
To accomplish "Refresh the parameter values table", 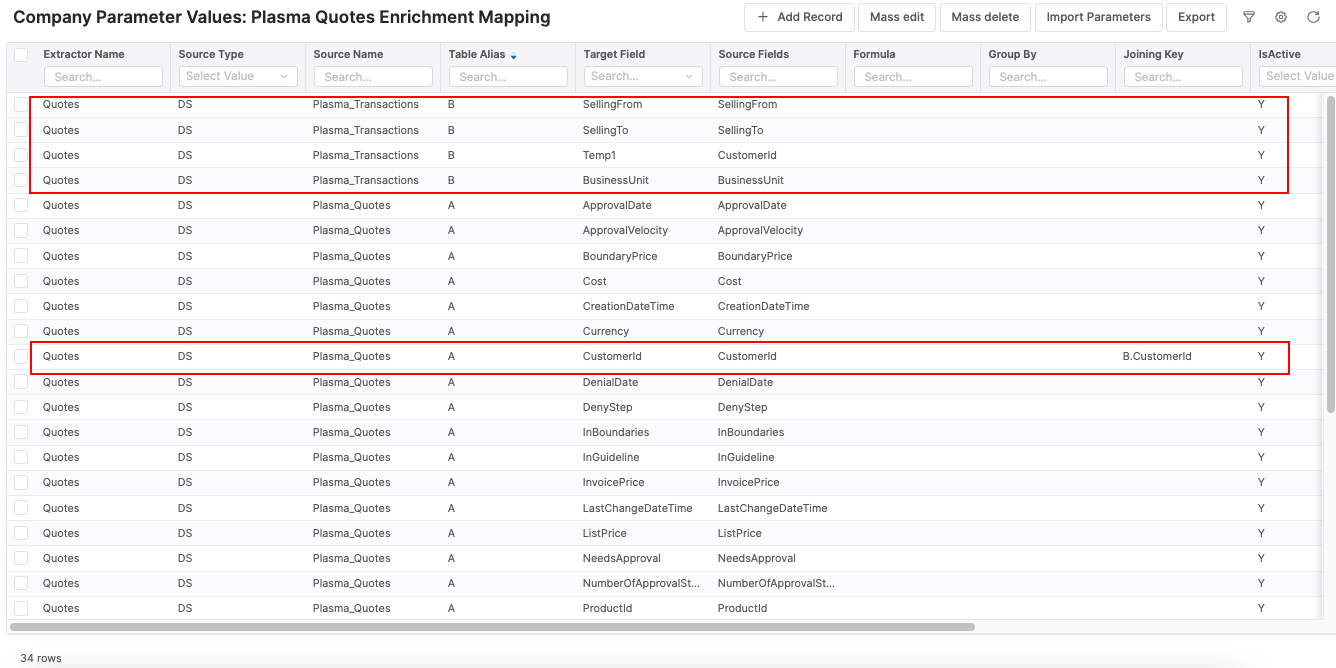I will pyautogui.click(x=1315, y=17).
